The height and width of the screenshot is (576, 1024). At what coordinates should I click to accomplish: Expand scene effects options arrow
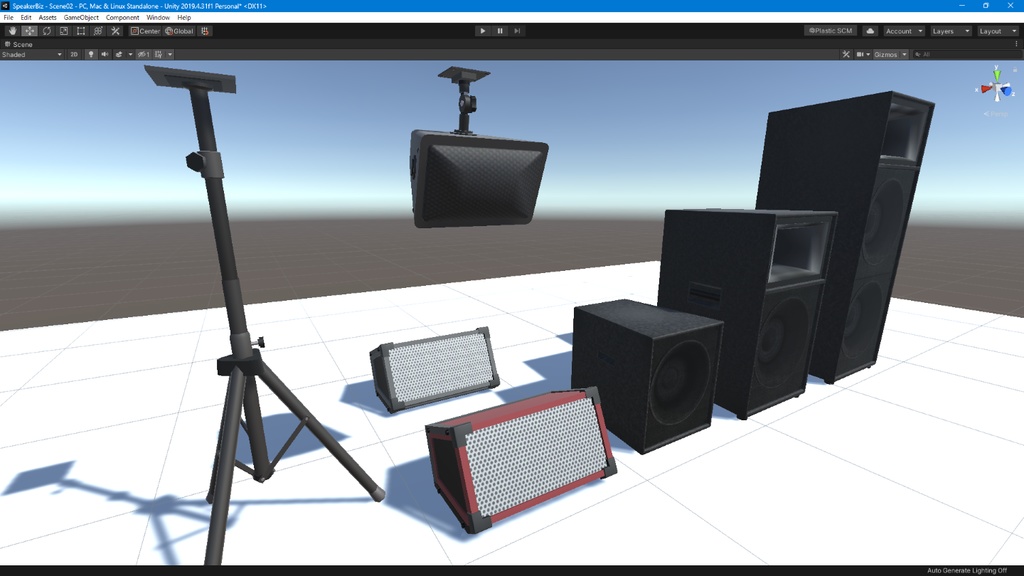point(130,55)
